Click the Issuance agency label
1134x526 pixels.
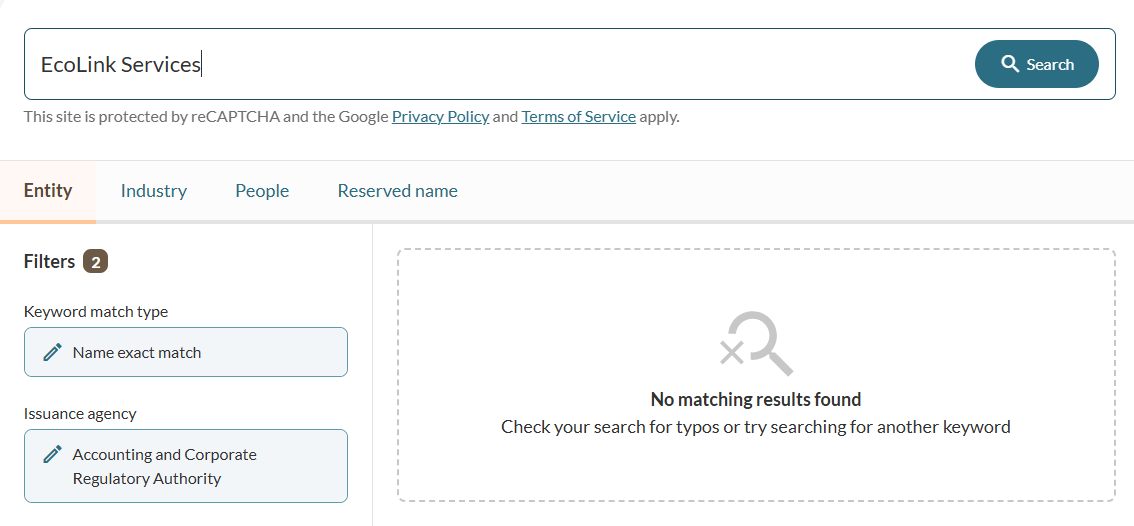[80, 414]
